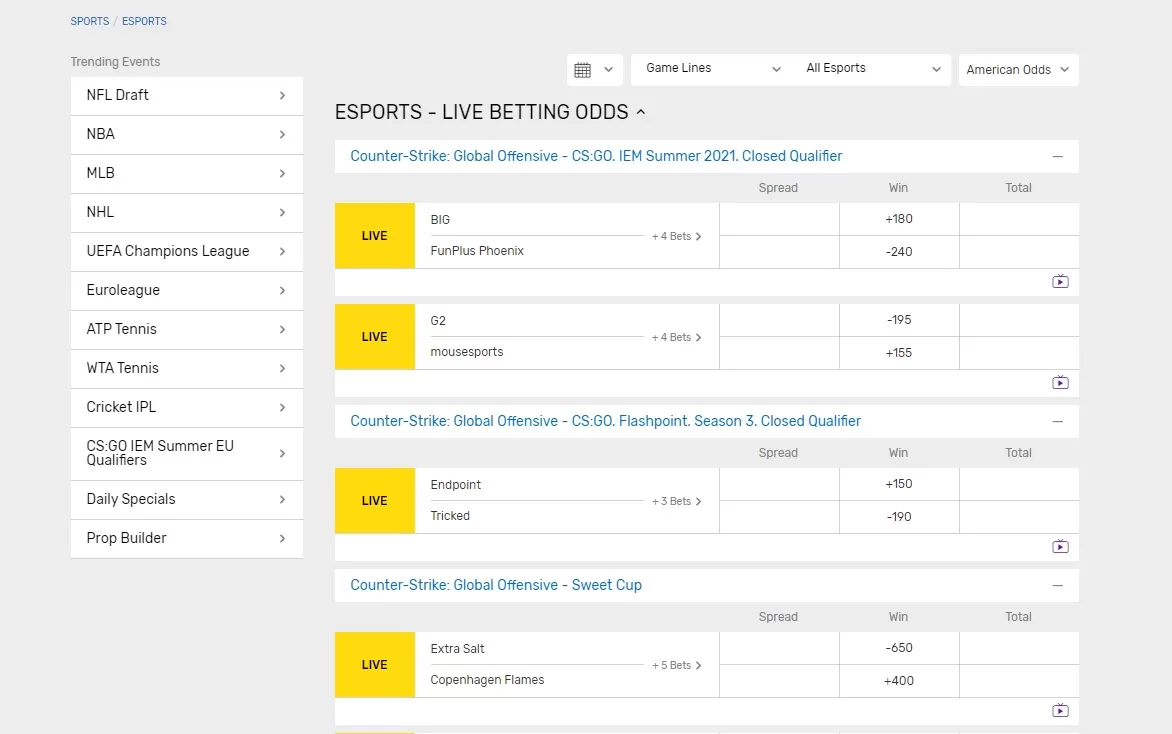
Task: Go to SPORTS breadcrumb link
Action: coord(90,21)
